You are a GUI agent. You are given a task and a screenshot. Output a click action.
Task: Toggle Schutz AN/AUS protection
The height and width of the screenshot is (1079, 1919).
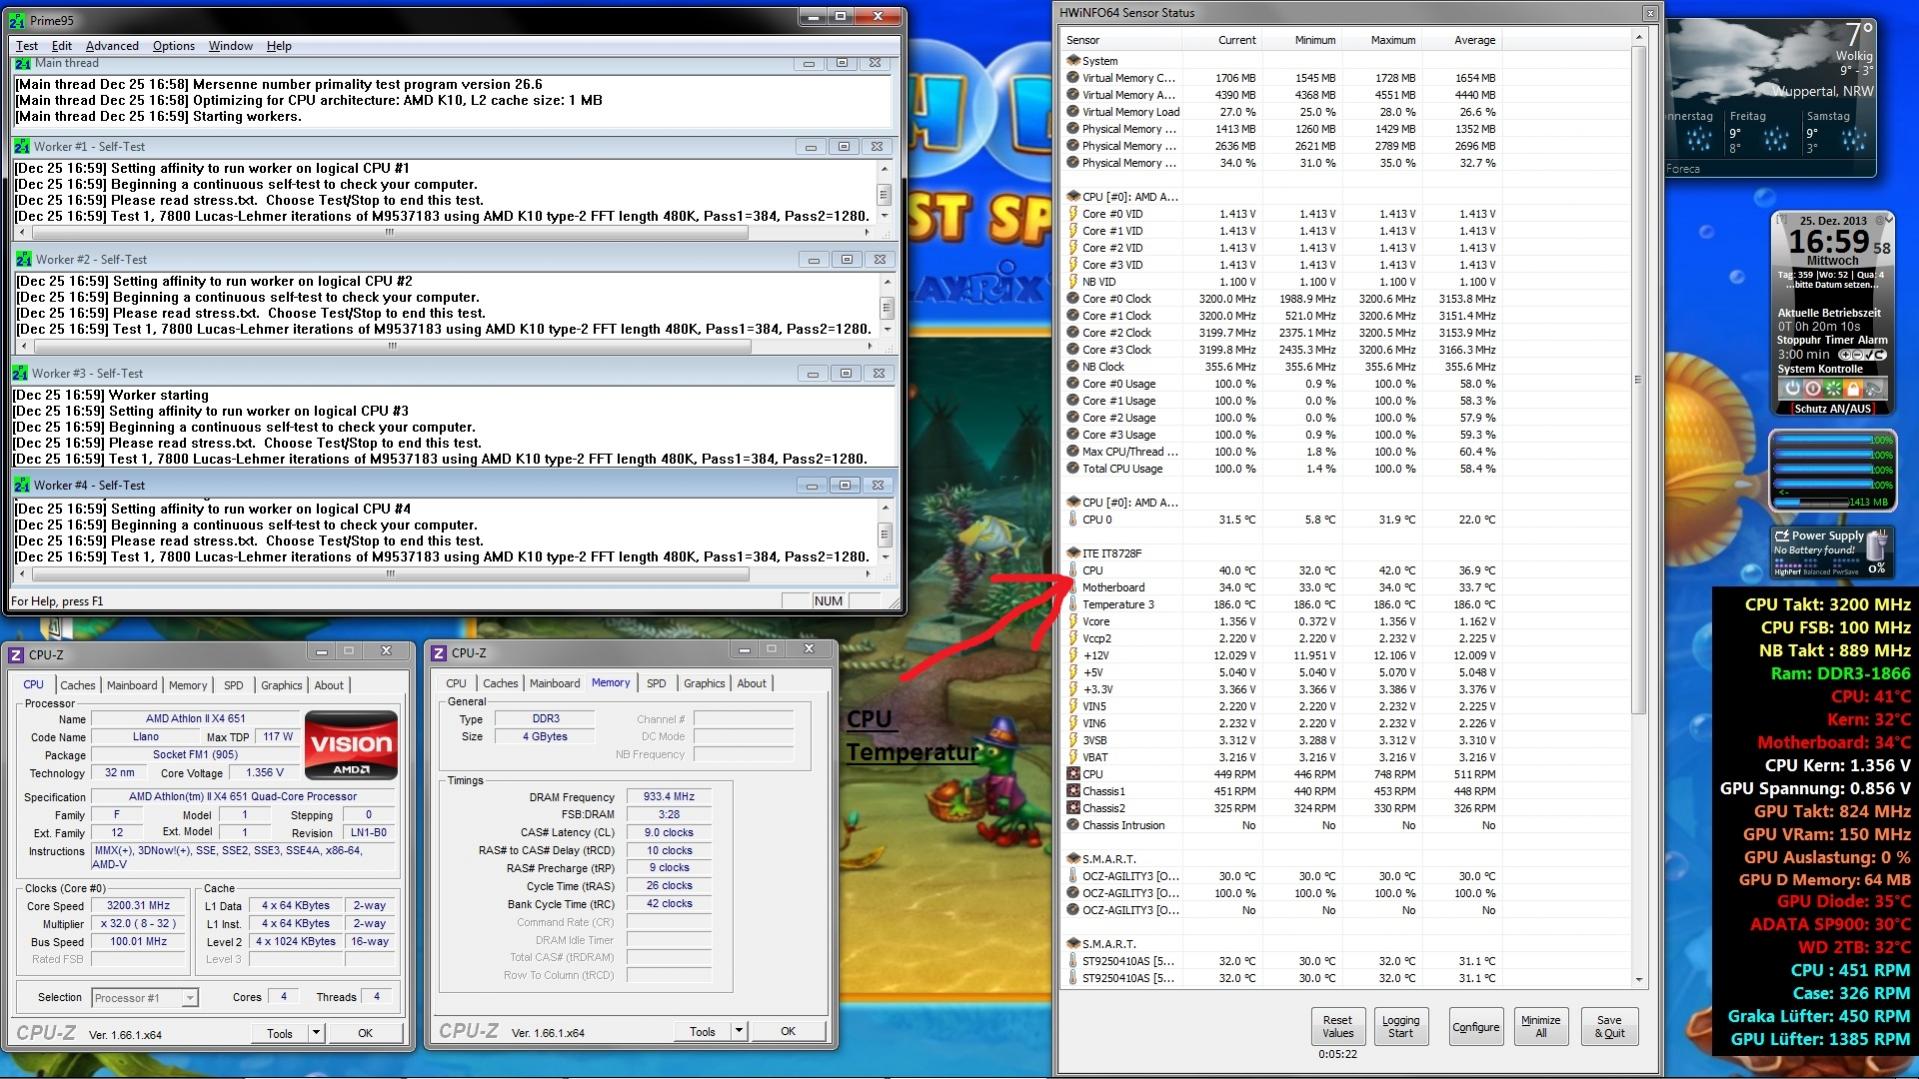click(1832, 409)
